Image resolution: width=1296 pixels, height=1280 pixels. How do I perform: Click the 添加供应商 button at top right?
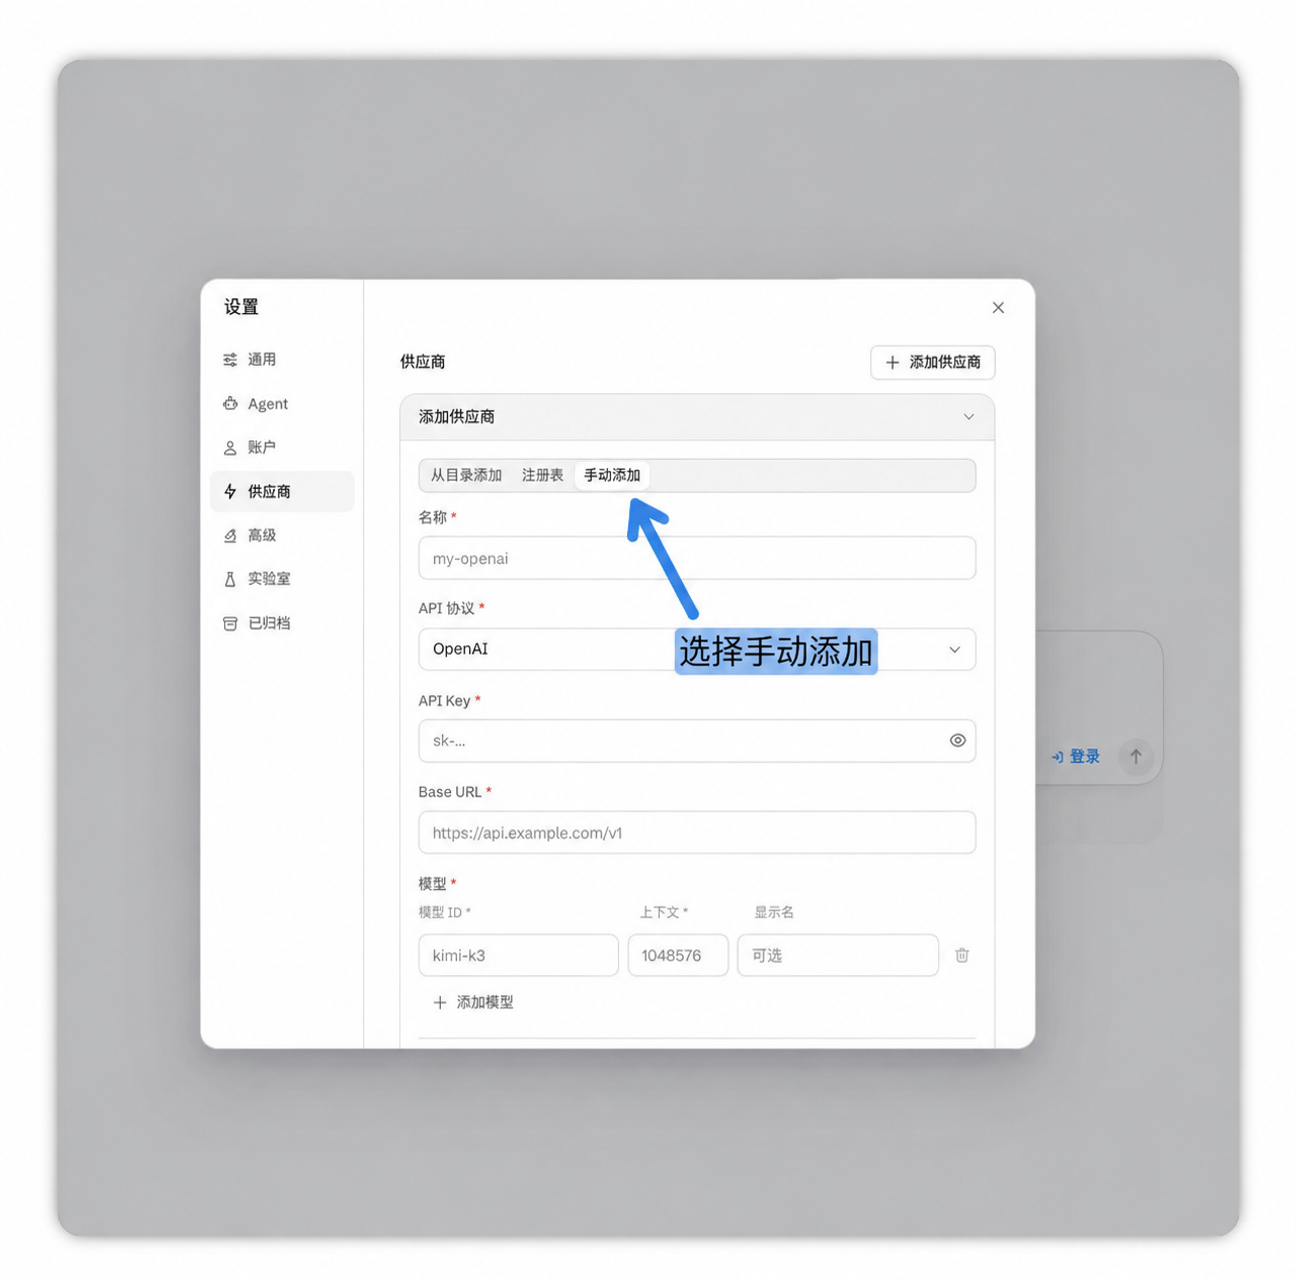click(x=933, y=362)
